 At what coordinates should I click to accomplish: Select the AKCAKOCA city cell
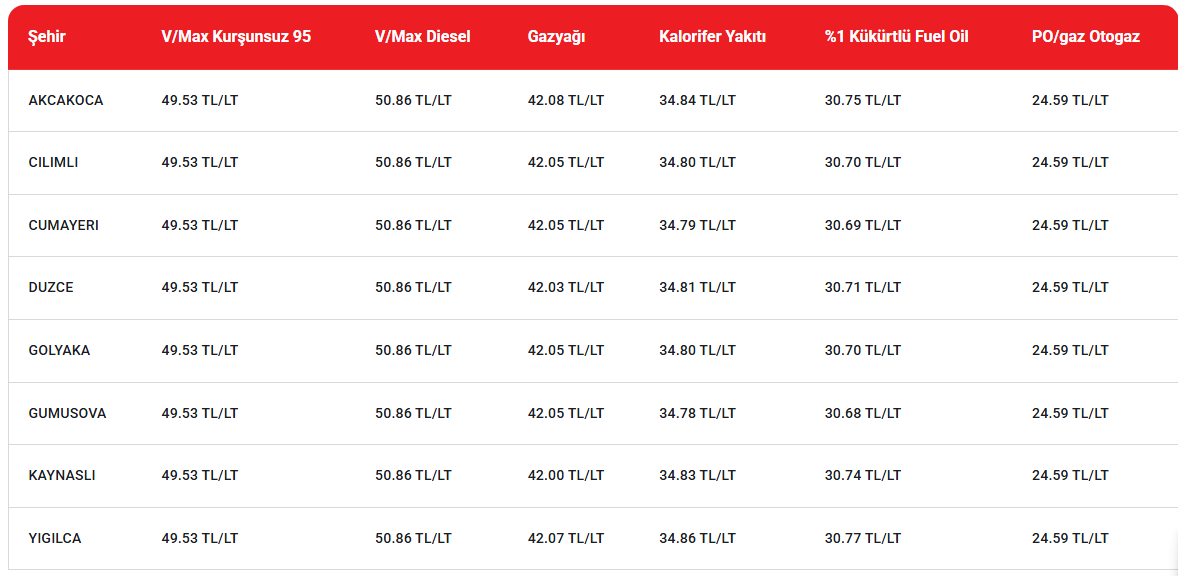pyautogui.click(x=65, y=100)
